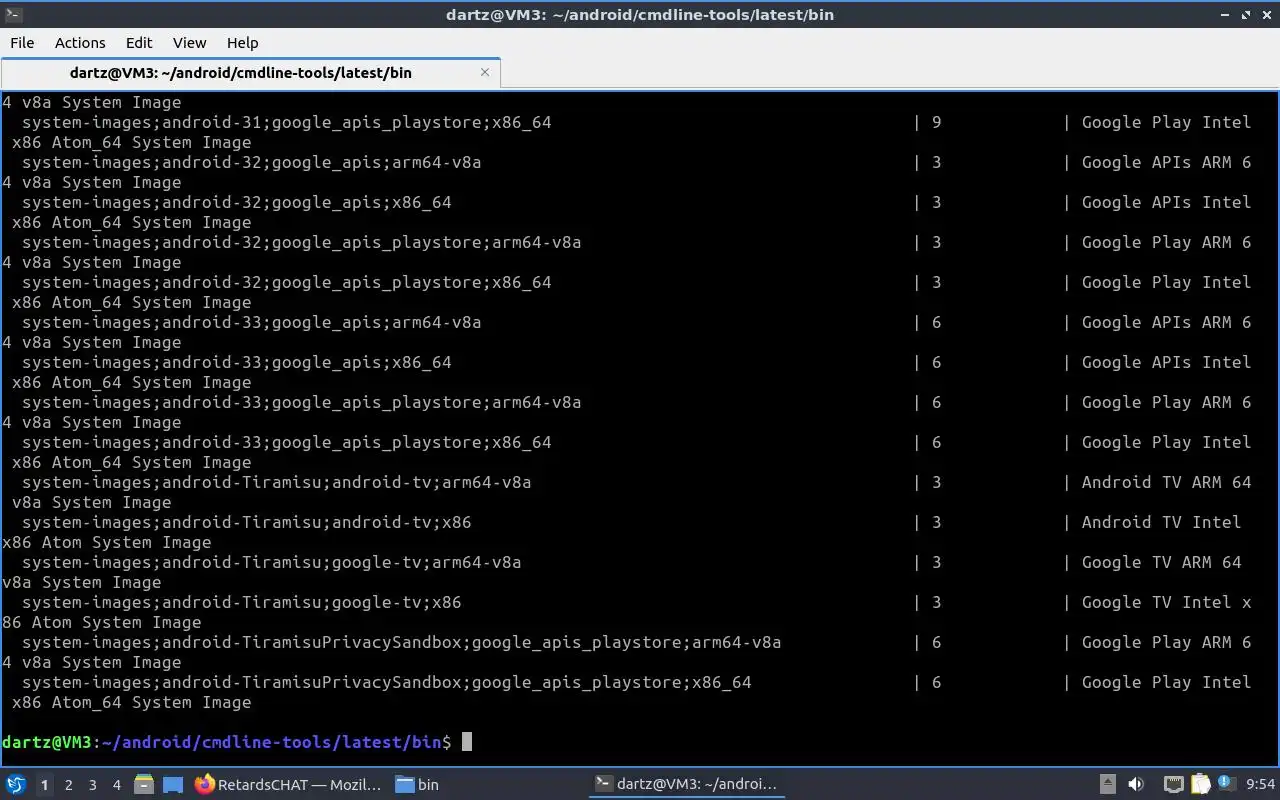Switch to virtual desktop 1
The image size is (1280, 800).
pos(44,785)
